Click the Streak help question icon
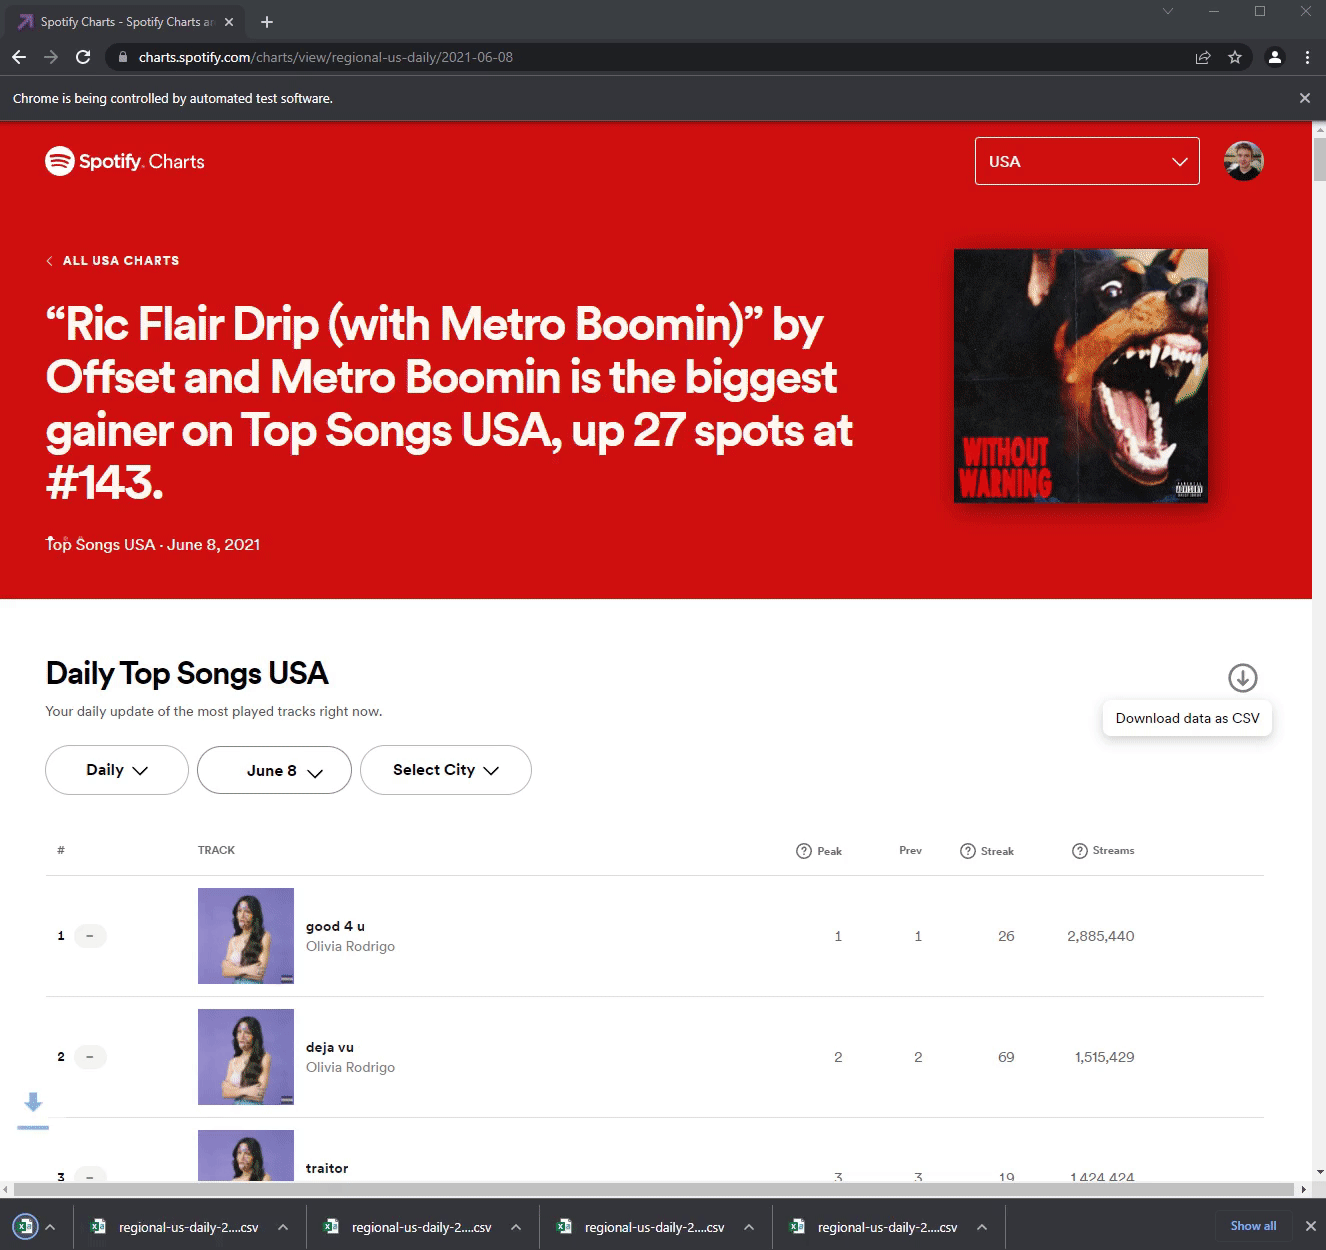Screen dimensions: 1326x1250 coord(967,851)
